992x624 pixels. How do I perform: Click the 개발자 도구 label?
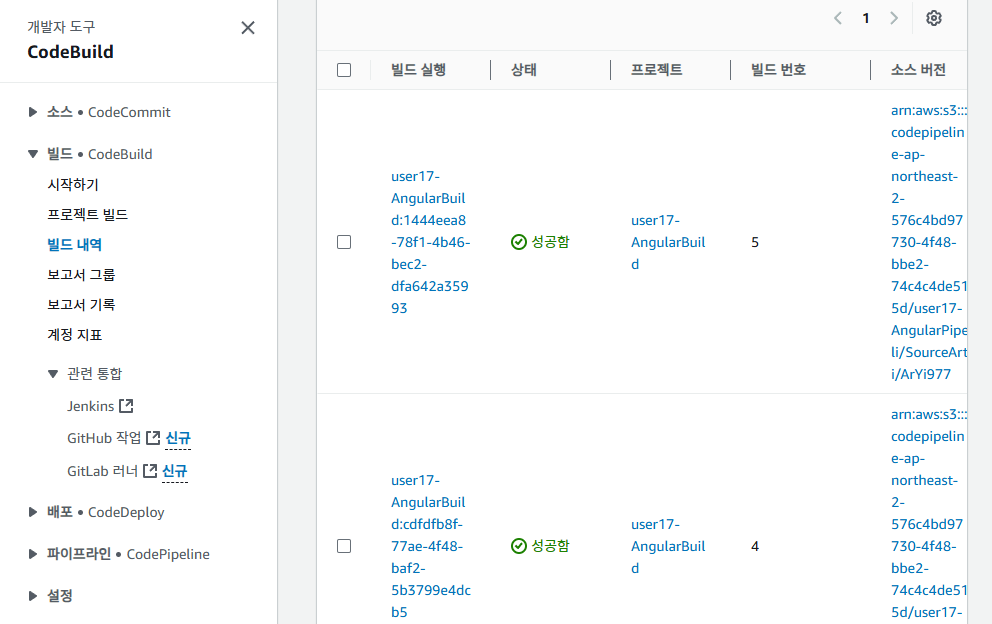61,27
